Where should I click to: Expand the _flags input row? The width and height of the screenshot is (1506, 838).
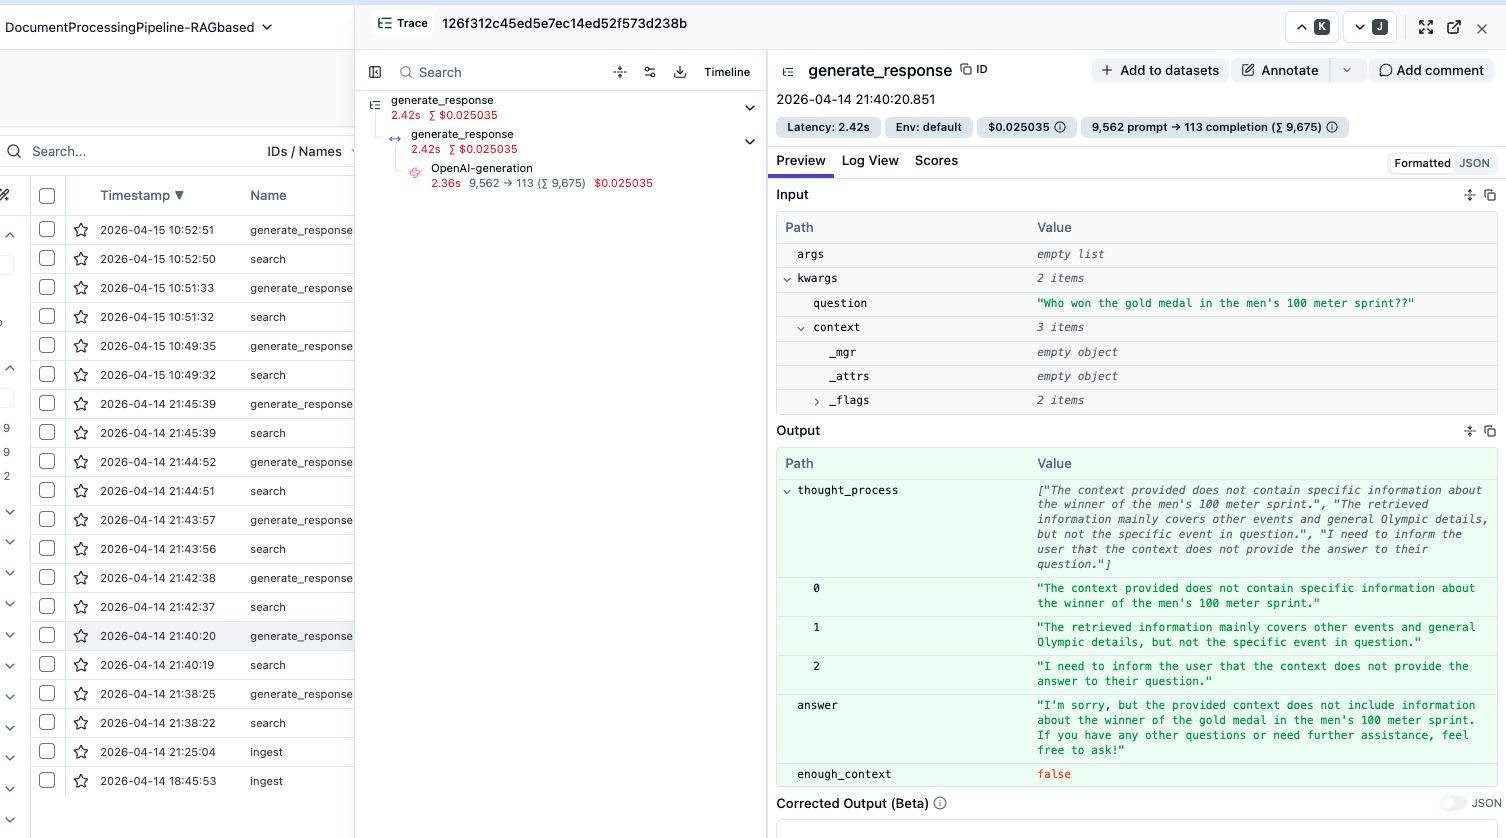817,401
